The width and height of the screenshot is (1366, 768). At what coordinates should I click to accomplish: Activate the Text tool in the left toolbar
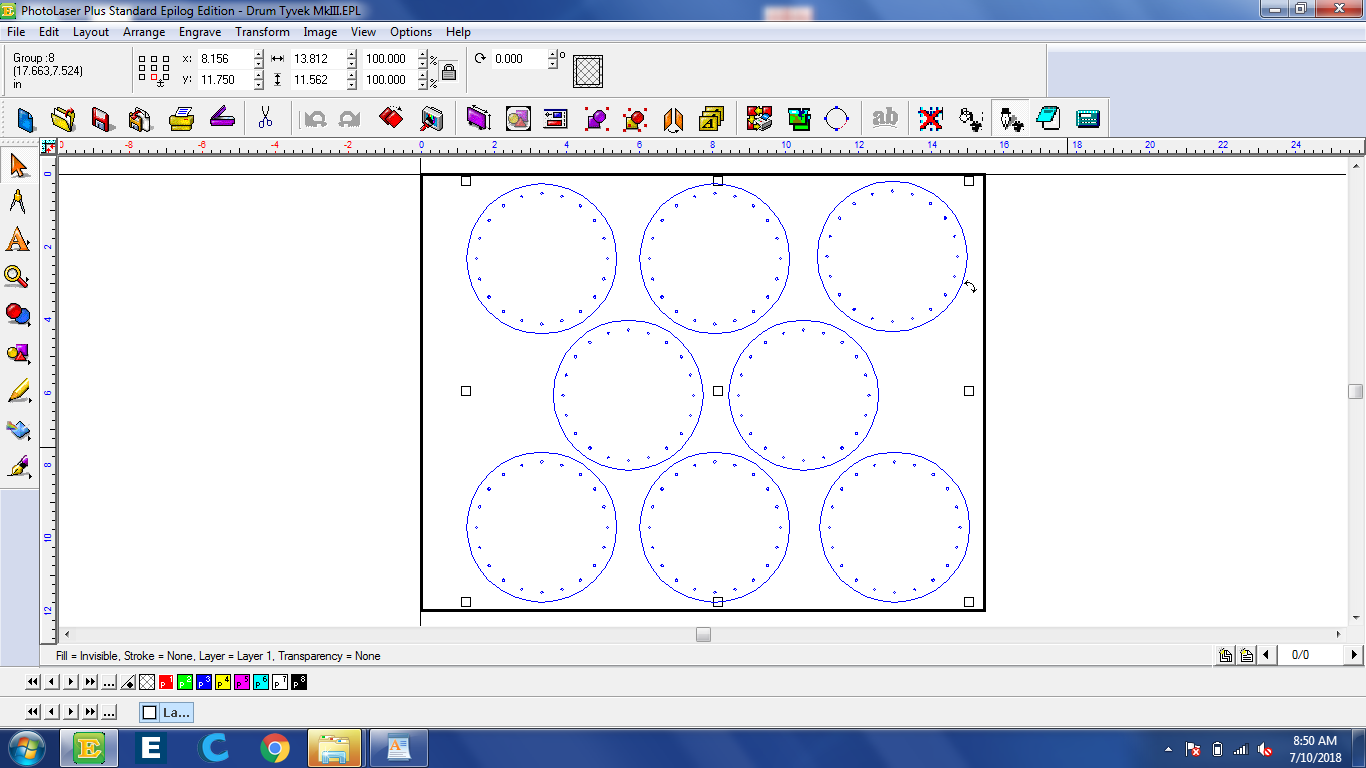coord(18,240)
